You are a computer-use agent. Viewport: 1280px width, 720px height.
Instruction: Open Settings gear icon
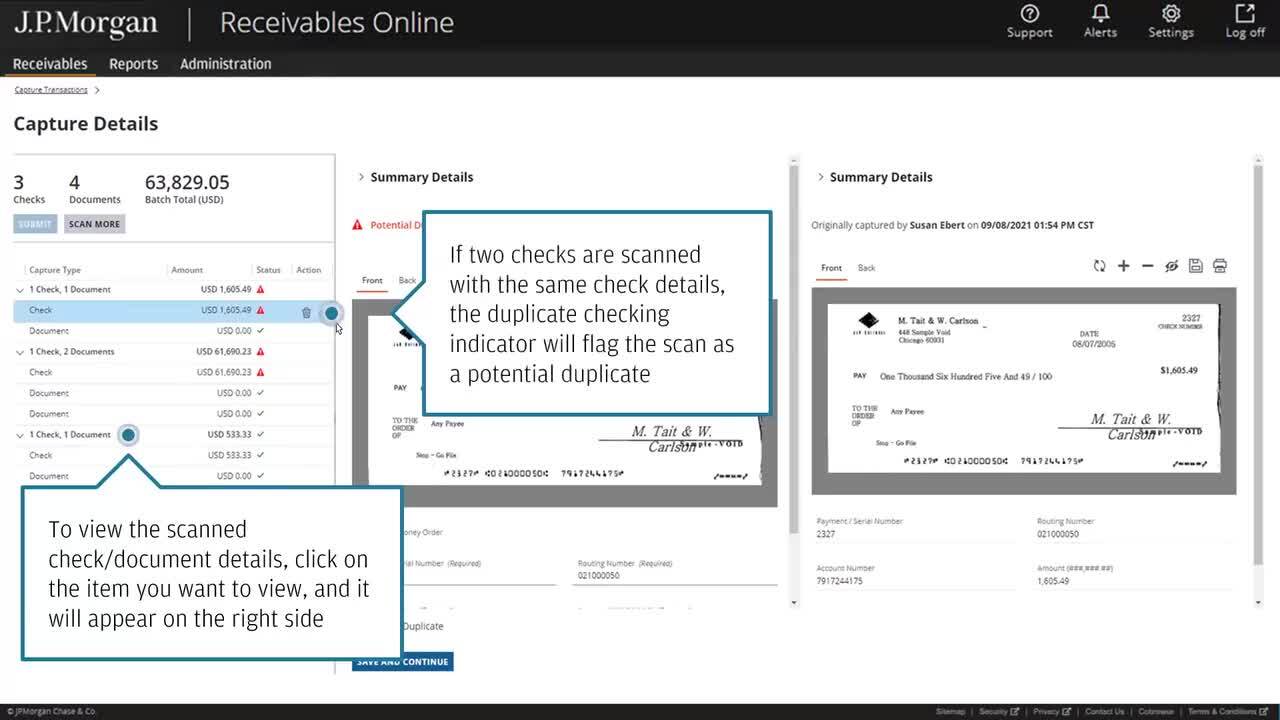coord(1170,21)
